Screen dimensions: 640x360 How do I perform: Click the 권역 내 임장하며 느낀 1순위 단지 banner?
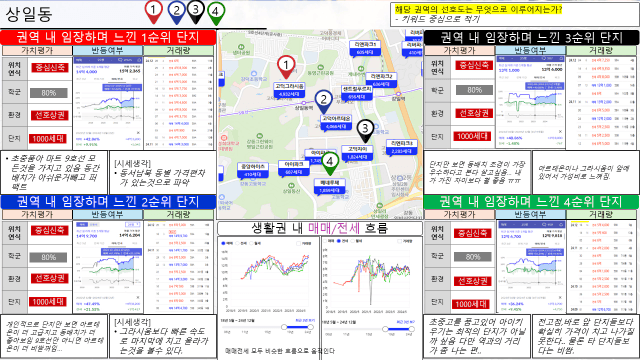108,37
